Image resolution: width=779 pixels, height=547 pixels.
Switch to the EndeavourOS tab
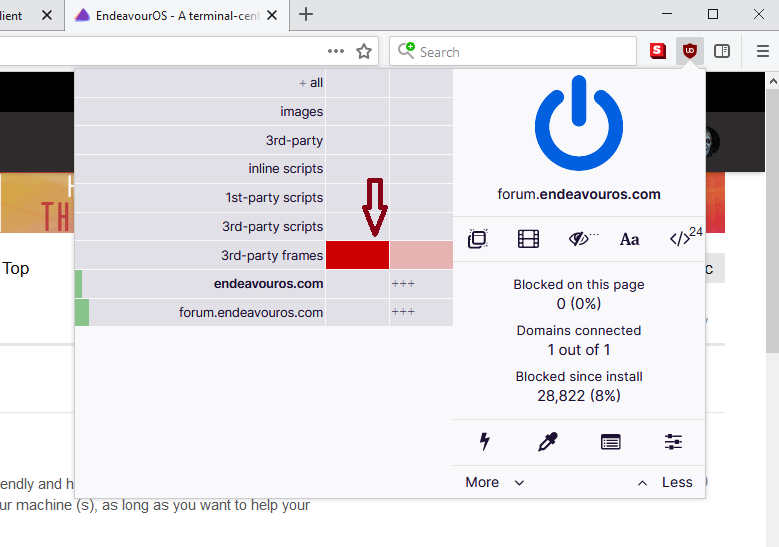click(x=170, y=15)
